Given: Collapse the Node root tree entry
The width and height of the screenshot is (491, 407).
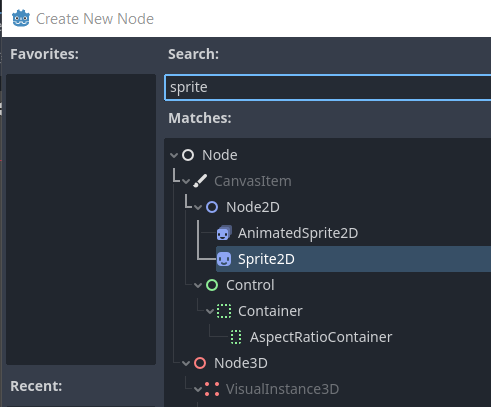Looking at the screenshot, I should tap(174, 155).
